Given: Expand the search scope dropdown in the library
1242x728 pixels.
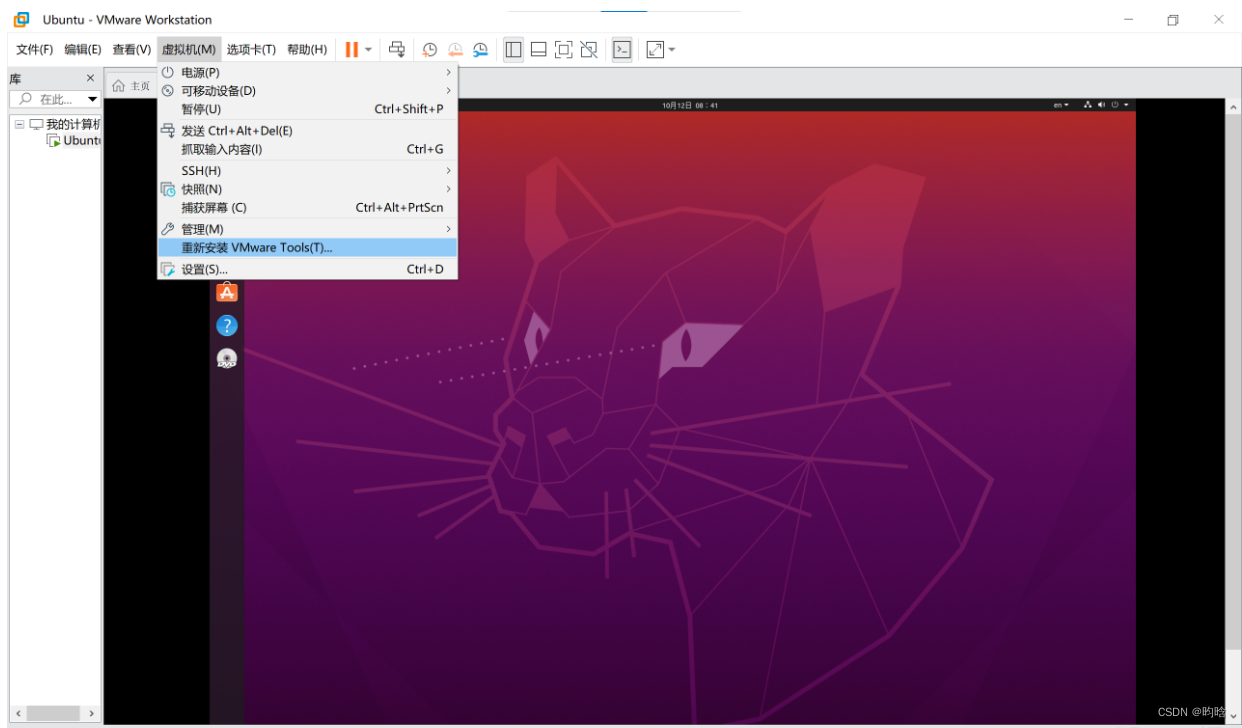Looking at the screenshot, I should click(x=91, y=99).
